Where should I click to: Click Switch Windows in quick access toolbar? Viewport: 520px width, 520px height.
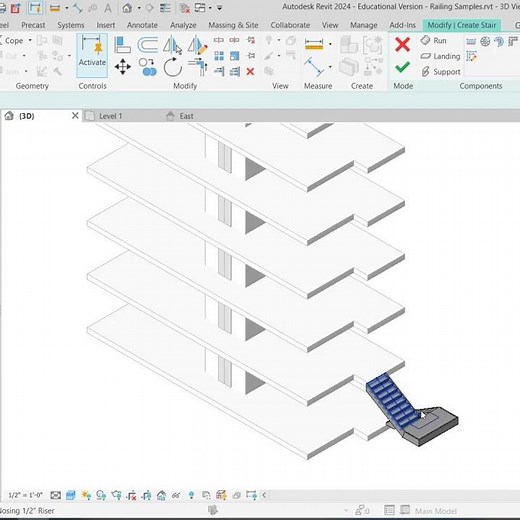pyautogui.click(x=200, y=7)
